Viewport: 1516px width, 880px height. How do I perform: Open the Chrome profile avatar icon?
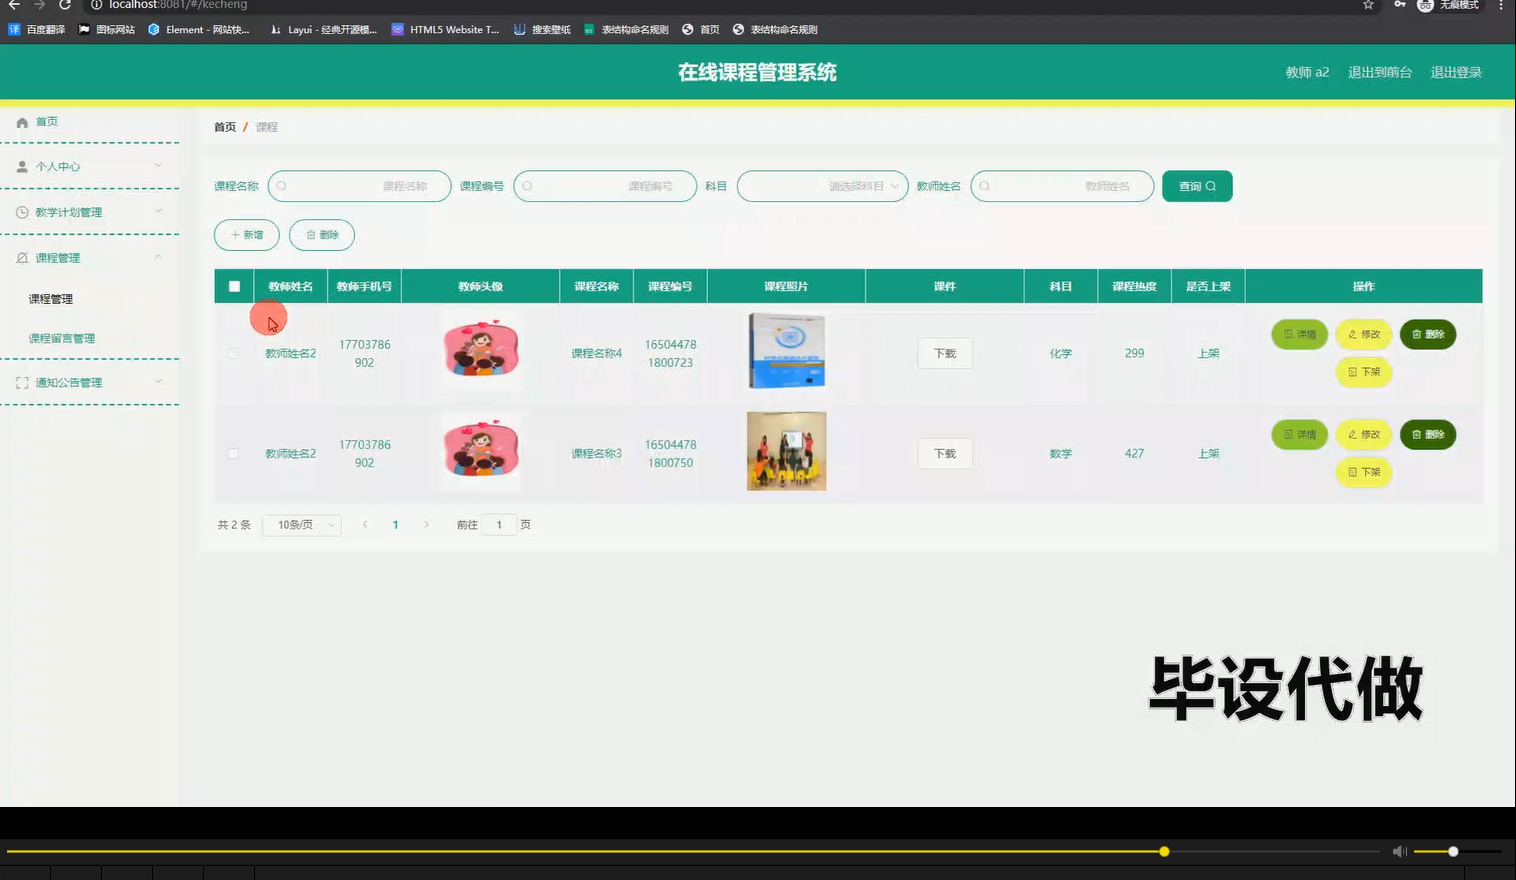pyautogui.click(x=1424, y=6)
